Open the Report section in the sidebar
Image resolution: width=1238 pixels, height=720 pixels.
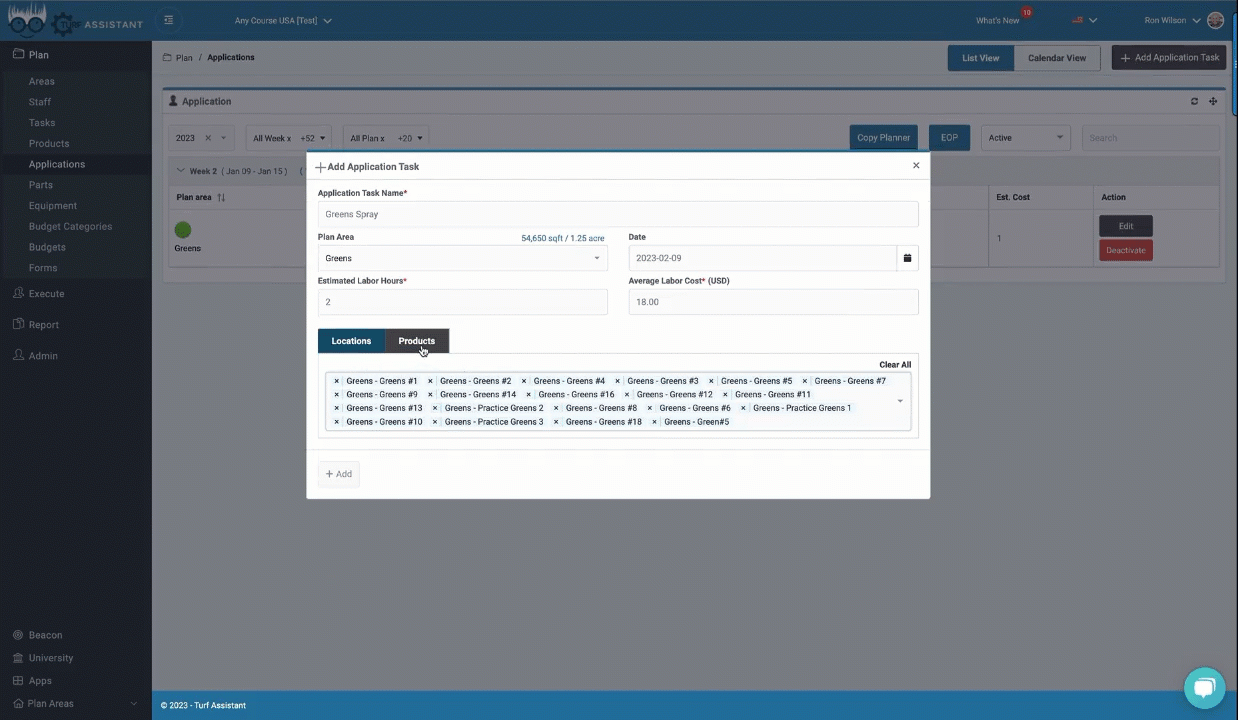(43, 324)
